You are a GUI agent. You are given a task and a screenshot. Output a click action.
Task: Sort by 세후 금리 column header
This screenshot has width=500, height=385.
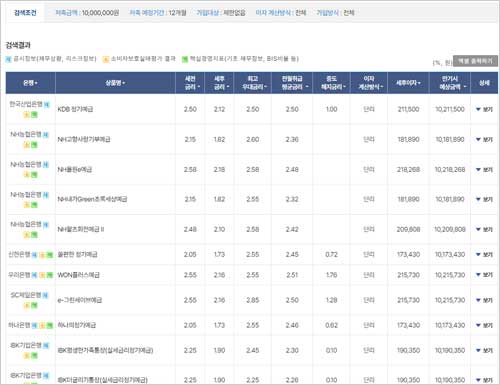[x=219, y=83]
